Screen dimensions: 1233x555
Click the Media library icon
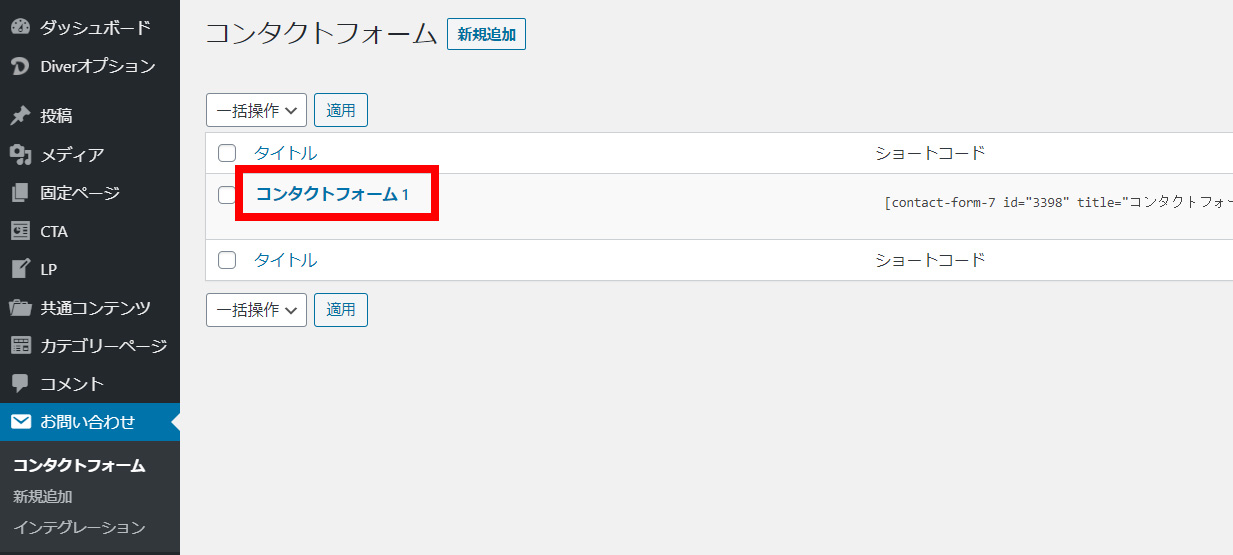(20, 154)
